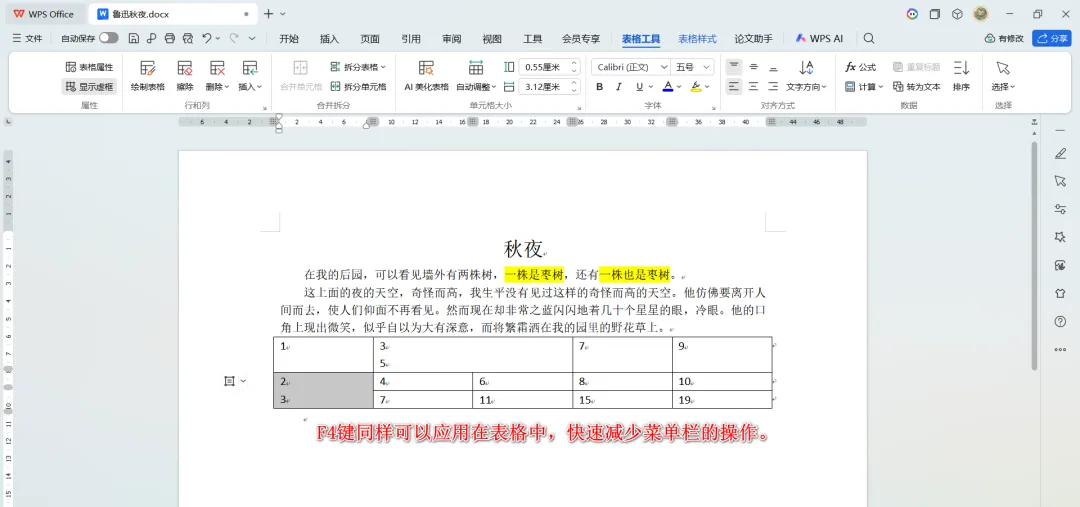
Task: Apply the yellow highlight color
Action: [696, 87]
